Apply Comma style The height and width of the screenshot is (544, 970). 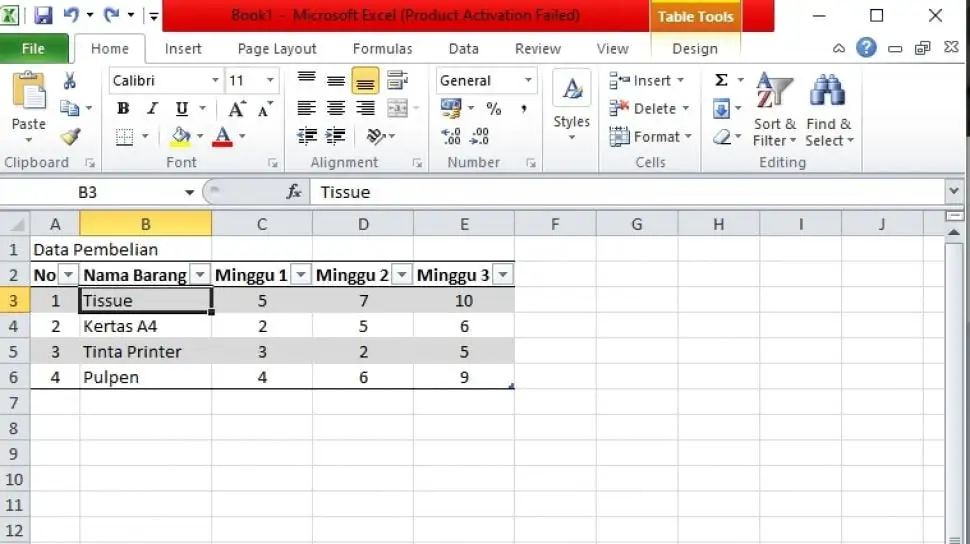click(x=523, y=109)
